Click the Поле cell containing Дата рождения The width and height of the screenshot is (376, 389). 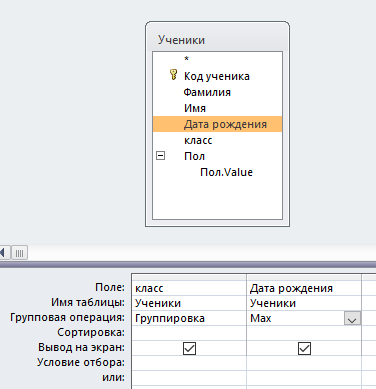(304, 288)
